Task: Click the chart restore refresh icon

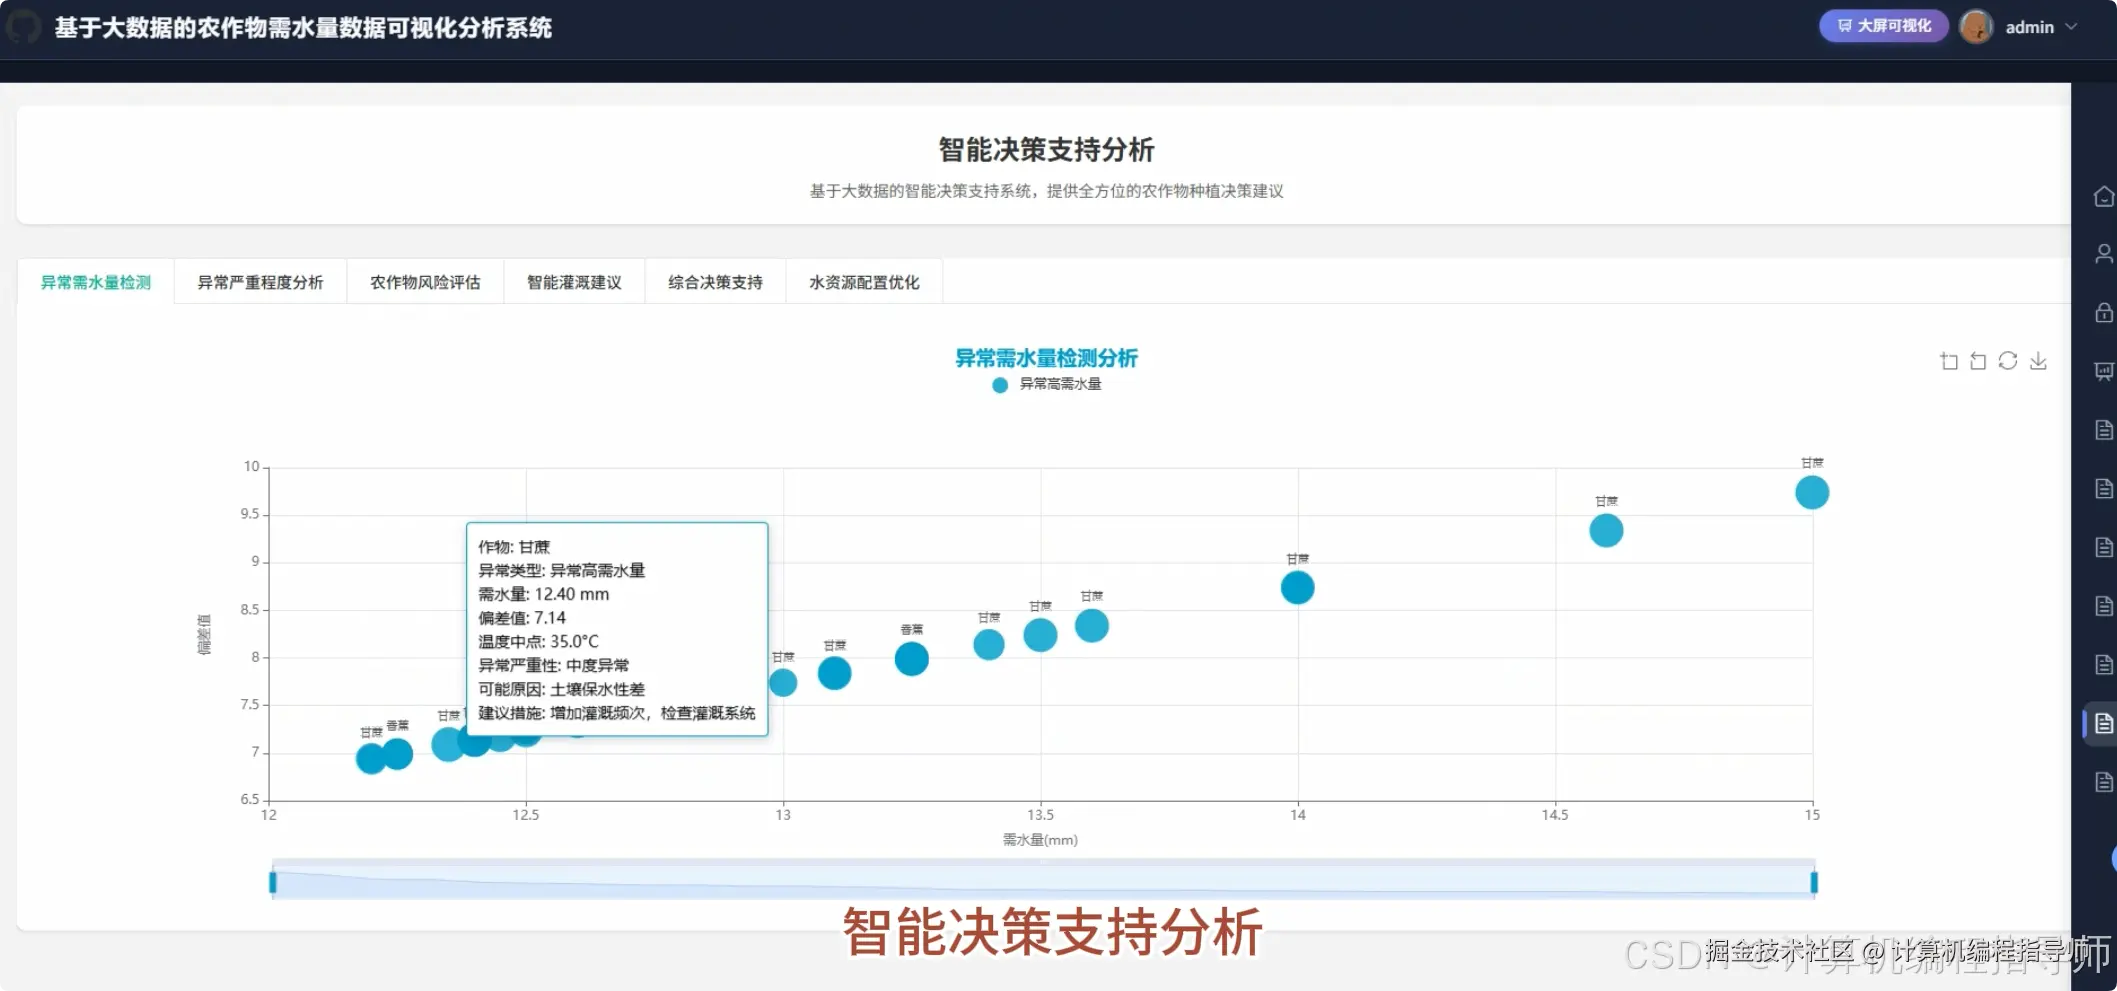Action: pyautogui.click(x=2008, y=361)
